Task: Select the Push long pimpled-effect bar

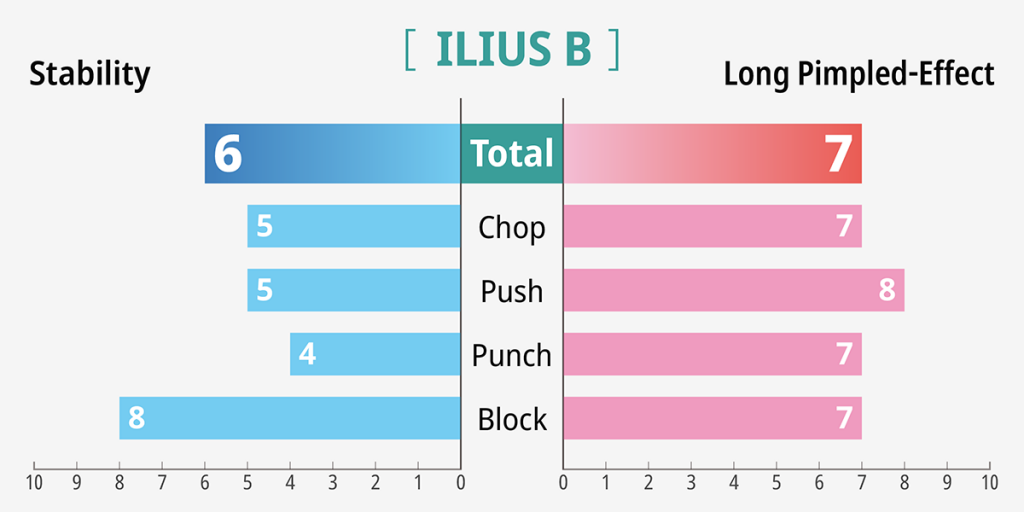Action: (x=733, y=291)
